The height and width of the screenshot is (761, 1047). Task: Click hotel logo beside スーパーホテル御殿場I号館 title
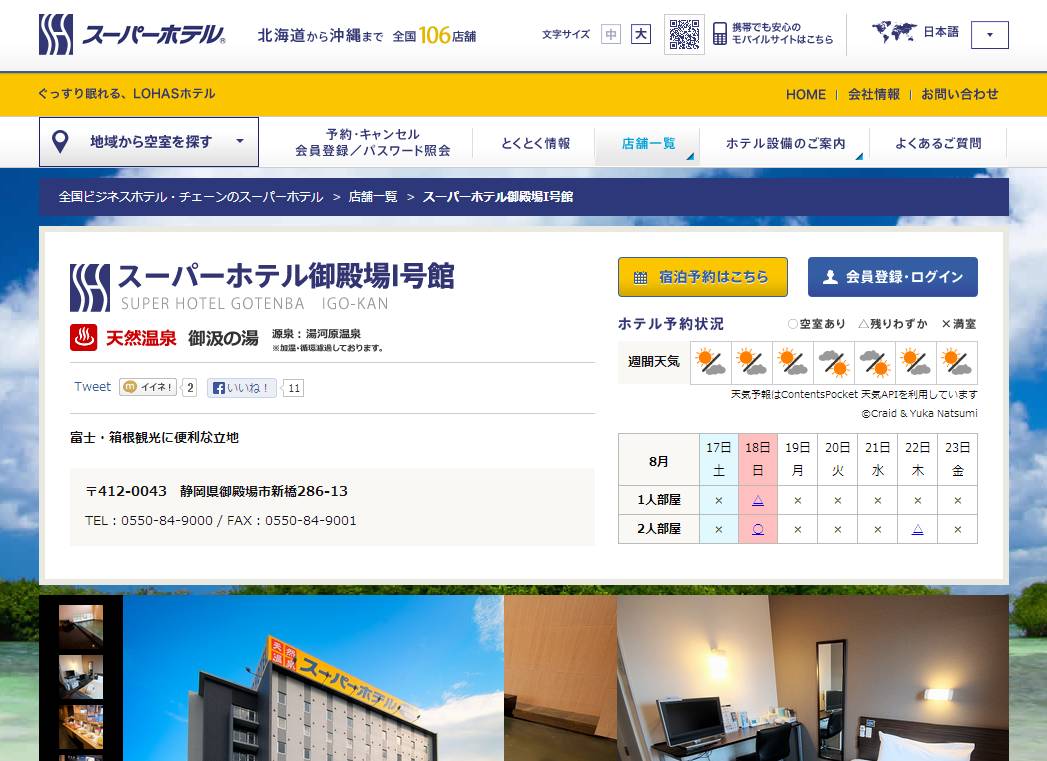[90, 288]
